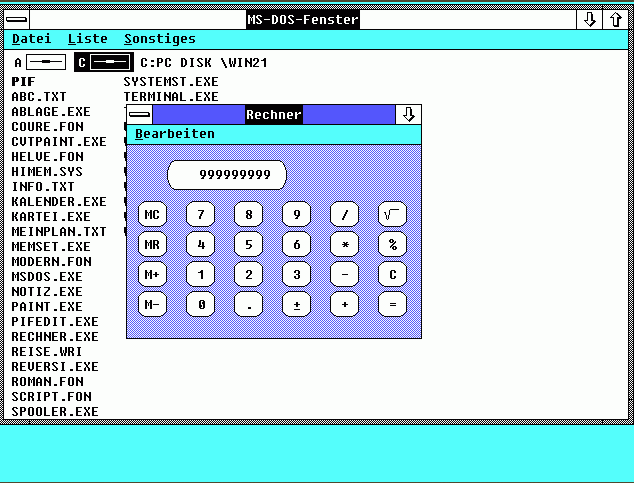The width and height of the screenshot is (634, 483).
Task: Select PAINT.EXE in file list
Action: [x=47, y=306]
